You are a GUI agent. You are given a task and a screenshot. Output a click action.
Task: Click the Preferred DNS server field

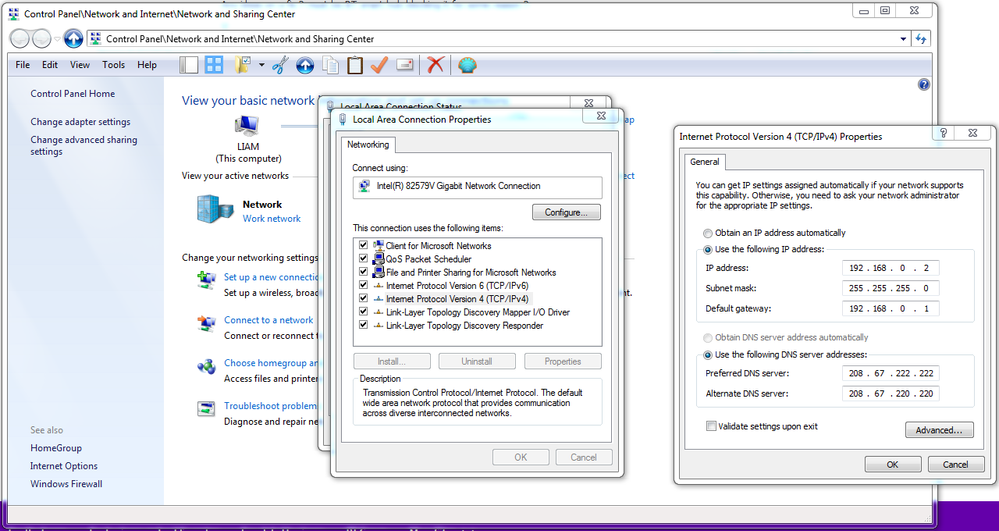pos(890,374)
